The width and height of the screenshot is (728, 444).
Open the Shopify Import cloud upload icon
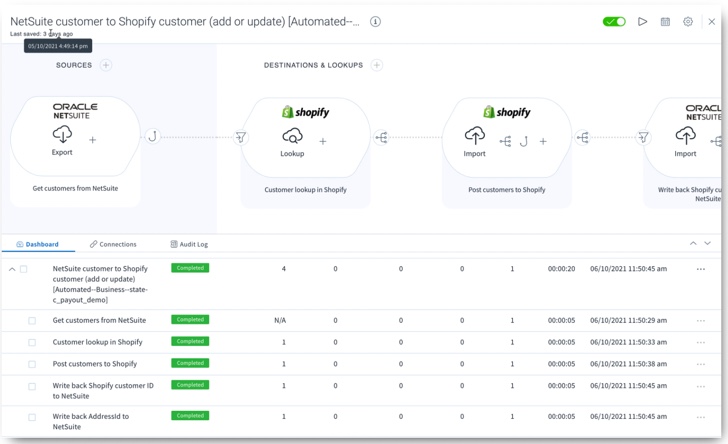474,136
